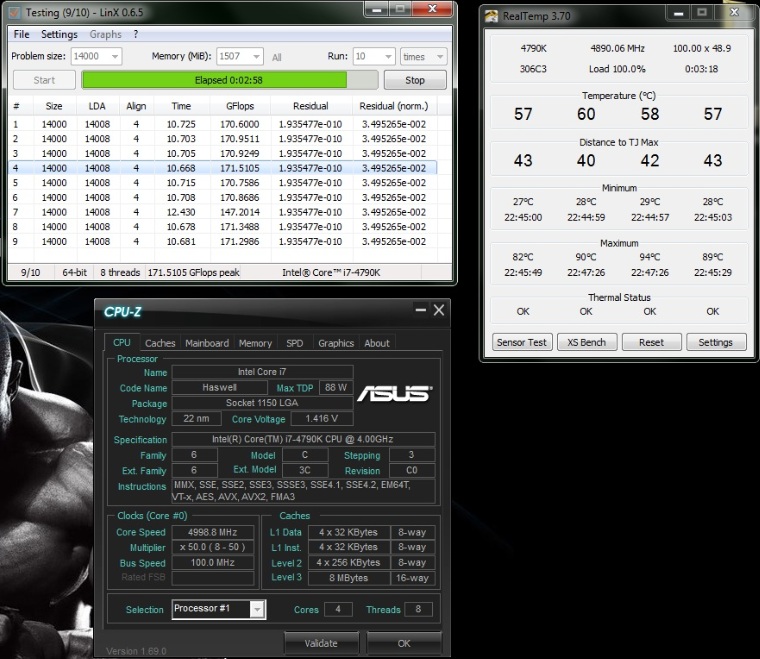Click the XS Bench button in RealTemp

(586, 342)
